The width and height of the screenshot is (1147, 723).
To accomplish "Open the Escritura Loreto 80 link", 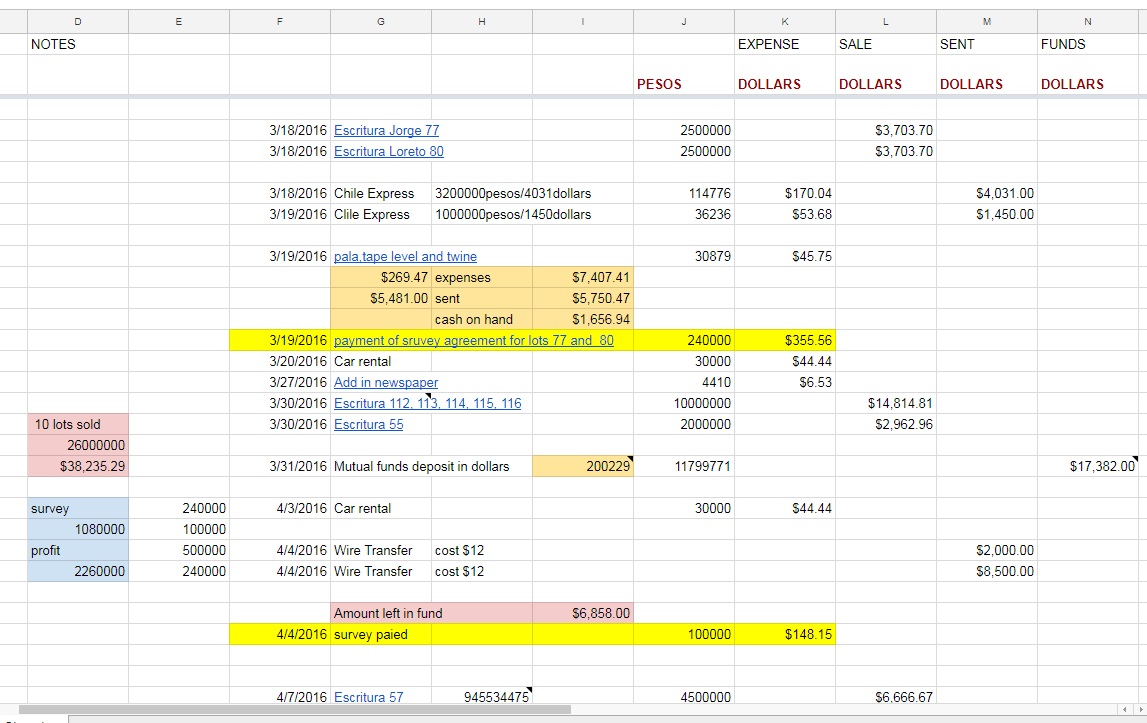I will point(388,151).
